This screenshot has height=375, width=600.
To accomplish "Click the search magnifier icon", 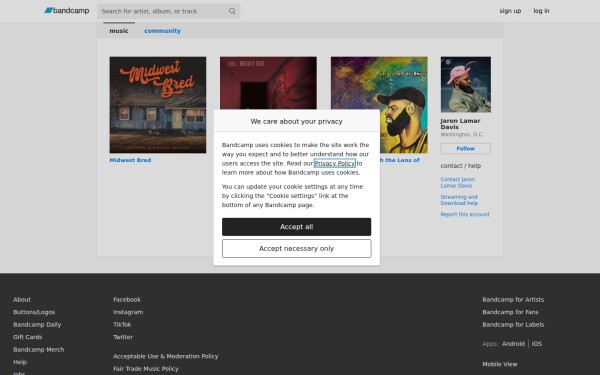I will click(x=232, y=11).
